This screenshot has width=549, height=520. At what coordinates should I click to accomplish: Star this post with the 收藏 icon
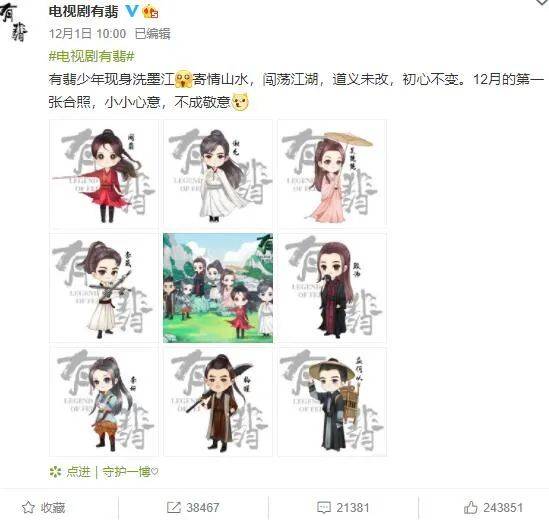click(x=28, y=507)
